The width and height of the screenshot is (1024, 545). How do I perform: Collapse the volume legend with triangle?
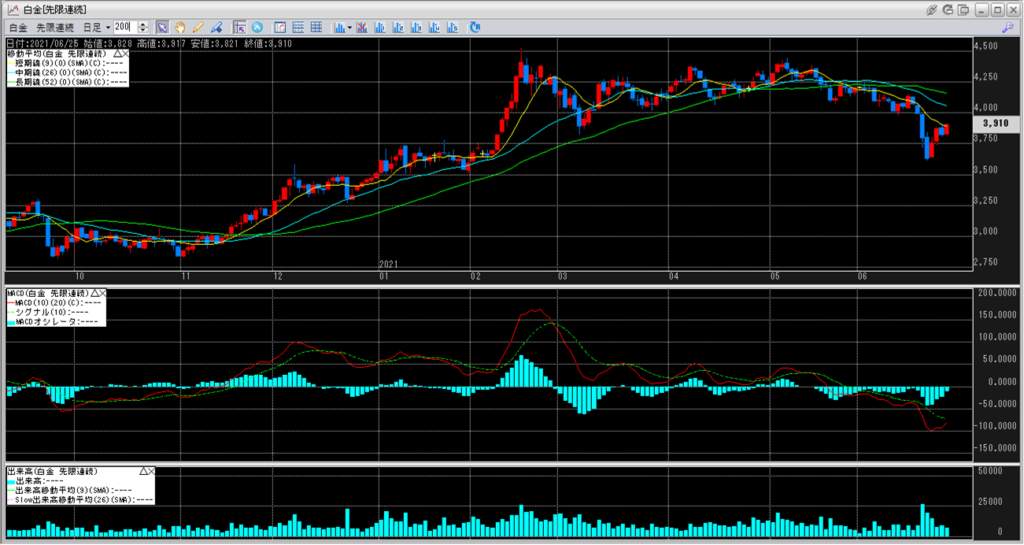144,470
